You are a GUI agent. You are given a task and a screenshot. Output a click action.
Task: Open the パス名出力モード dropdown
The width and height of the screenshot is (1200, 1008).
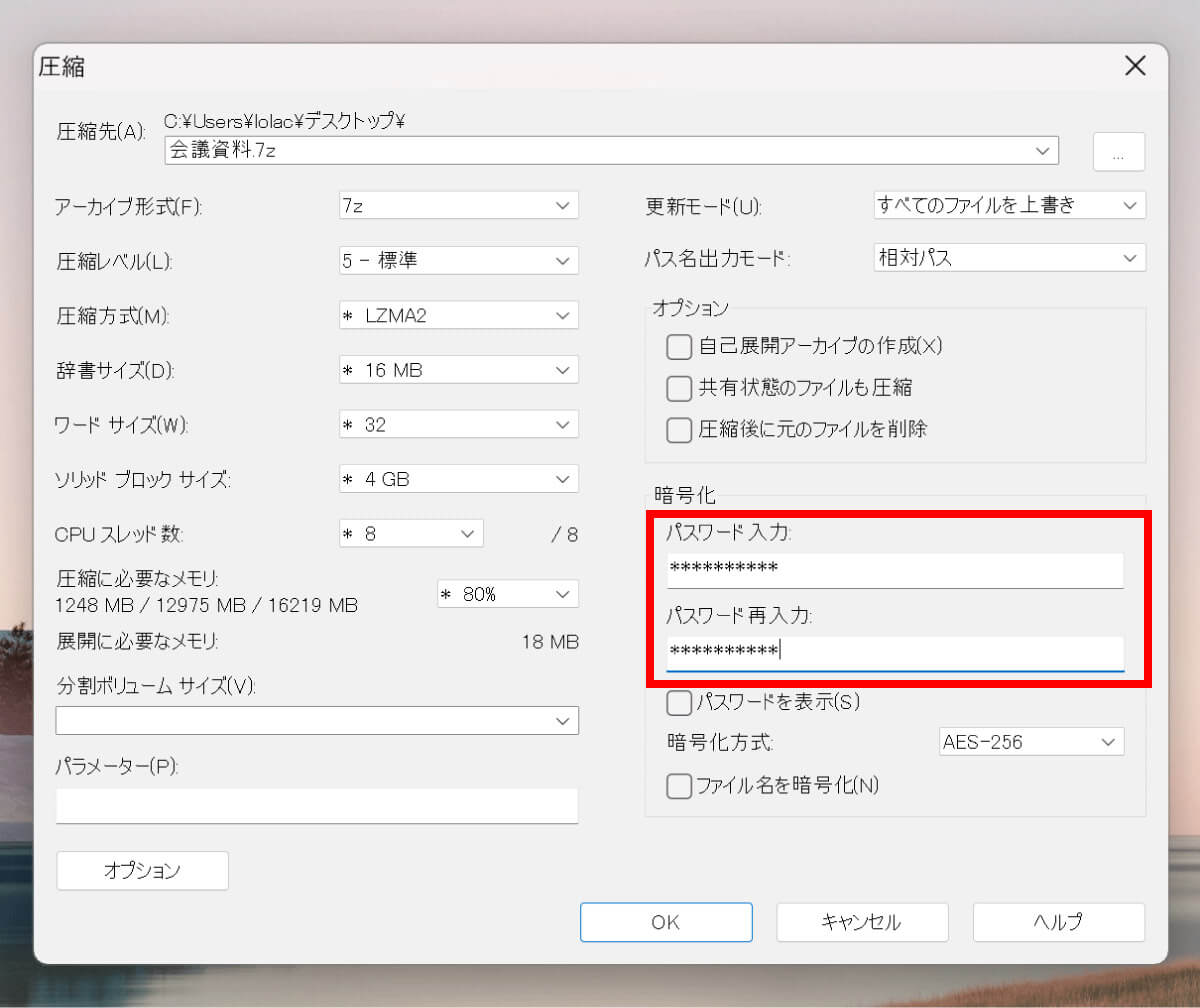click(1009, 257)
